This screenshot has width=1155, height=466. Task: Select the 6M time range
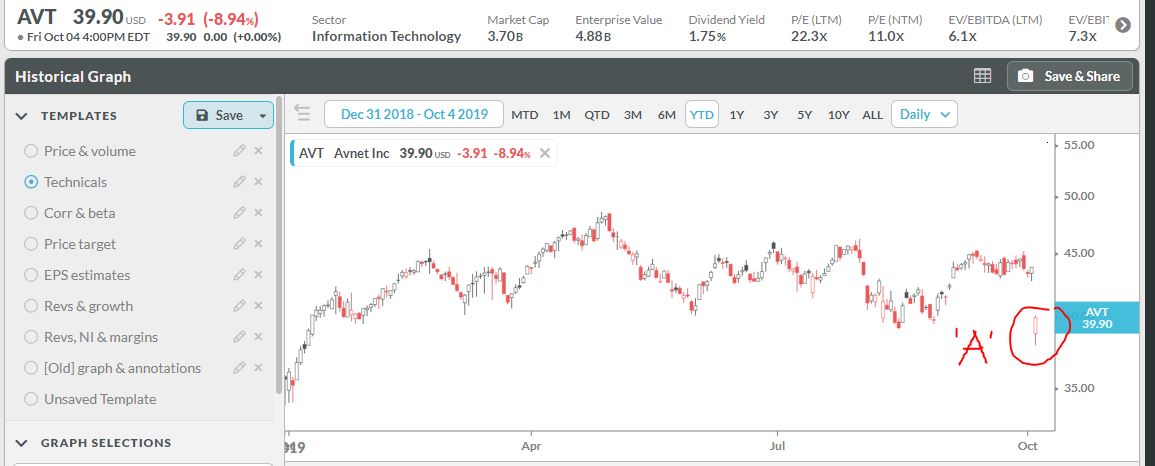pyautogui.click(x=667, y=114)
